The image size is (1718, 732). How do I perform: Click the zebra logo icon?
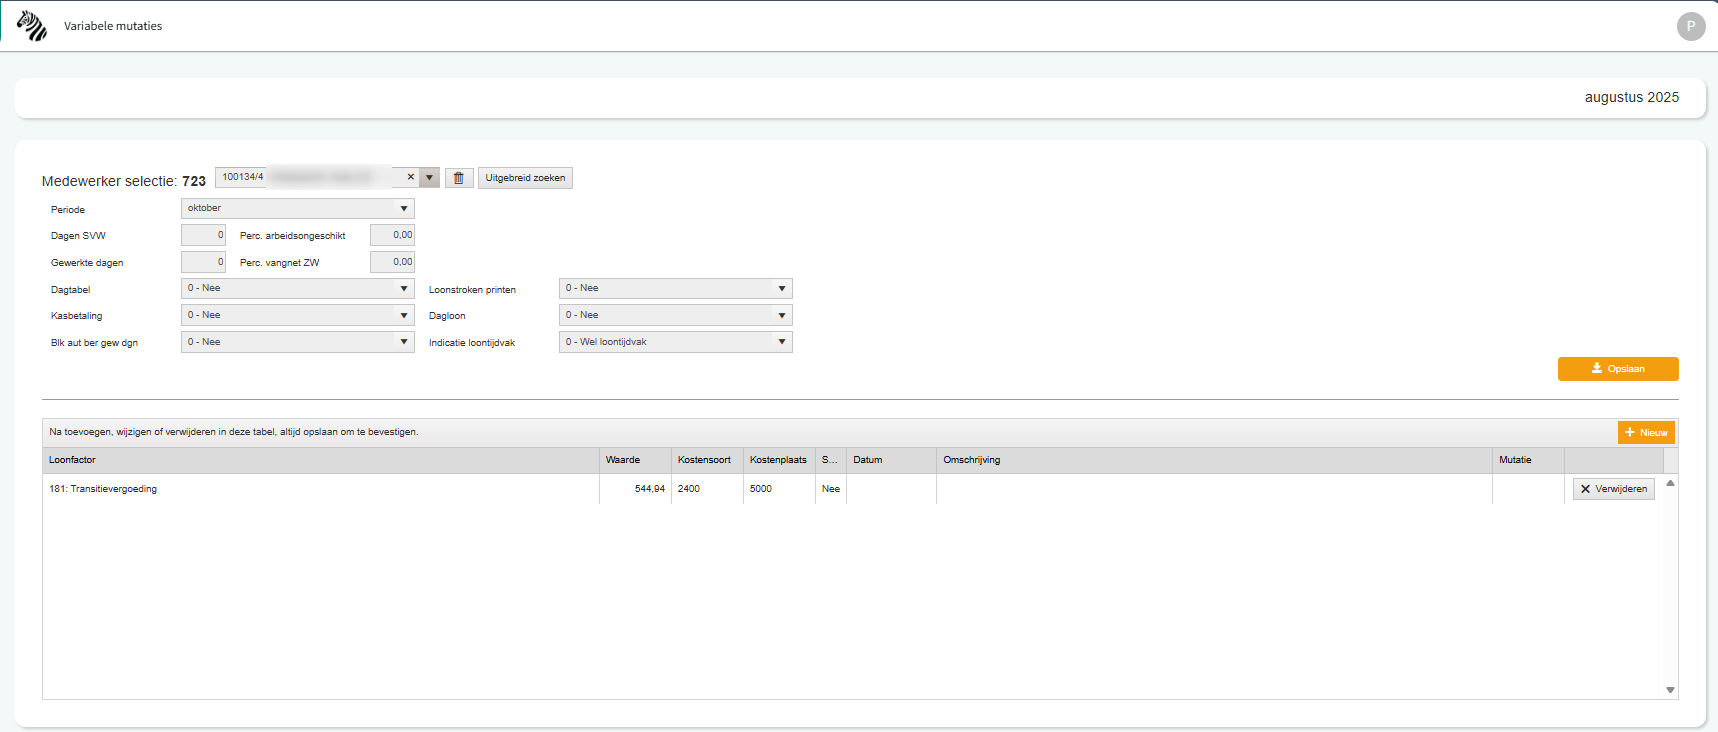(32, 26)
